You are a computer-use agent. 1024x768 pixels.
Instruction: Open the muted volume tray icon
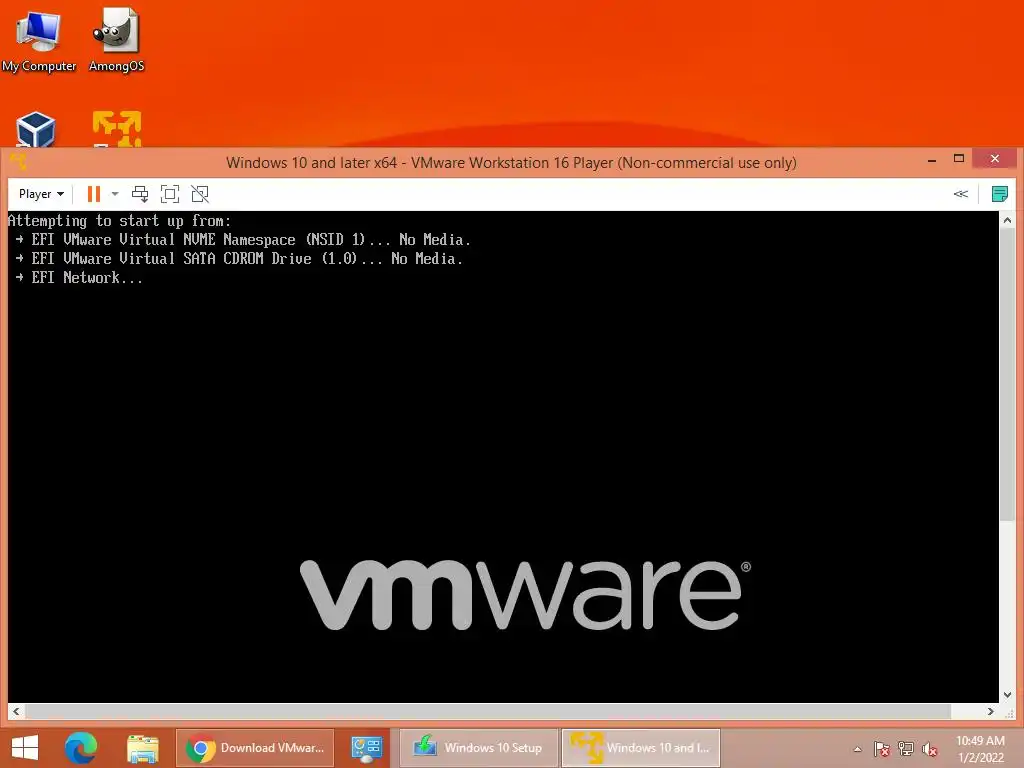[930, 749]
